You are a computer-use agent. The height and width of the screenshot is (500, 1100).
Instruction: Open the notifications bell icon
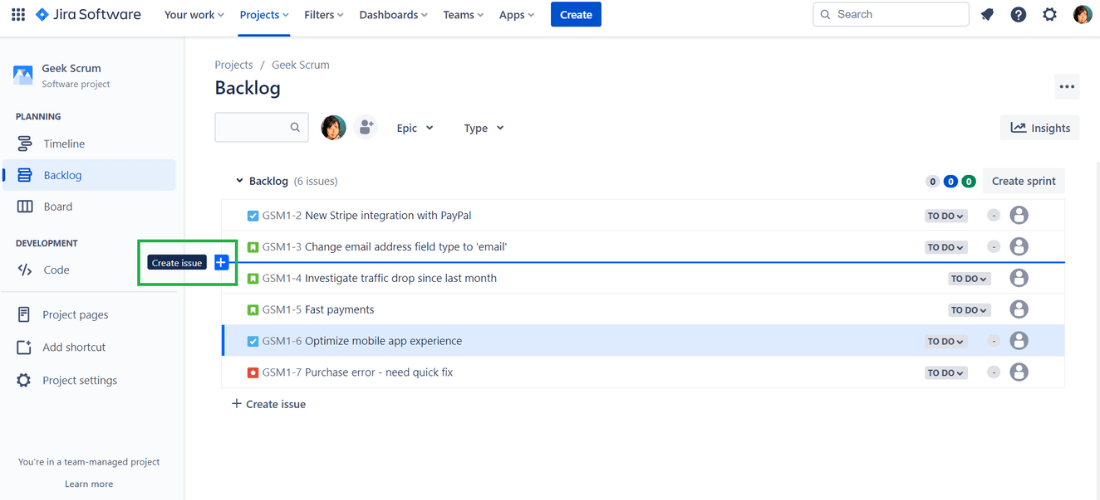(x=987, y=14)
